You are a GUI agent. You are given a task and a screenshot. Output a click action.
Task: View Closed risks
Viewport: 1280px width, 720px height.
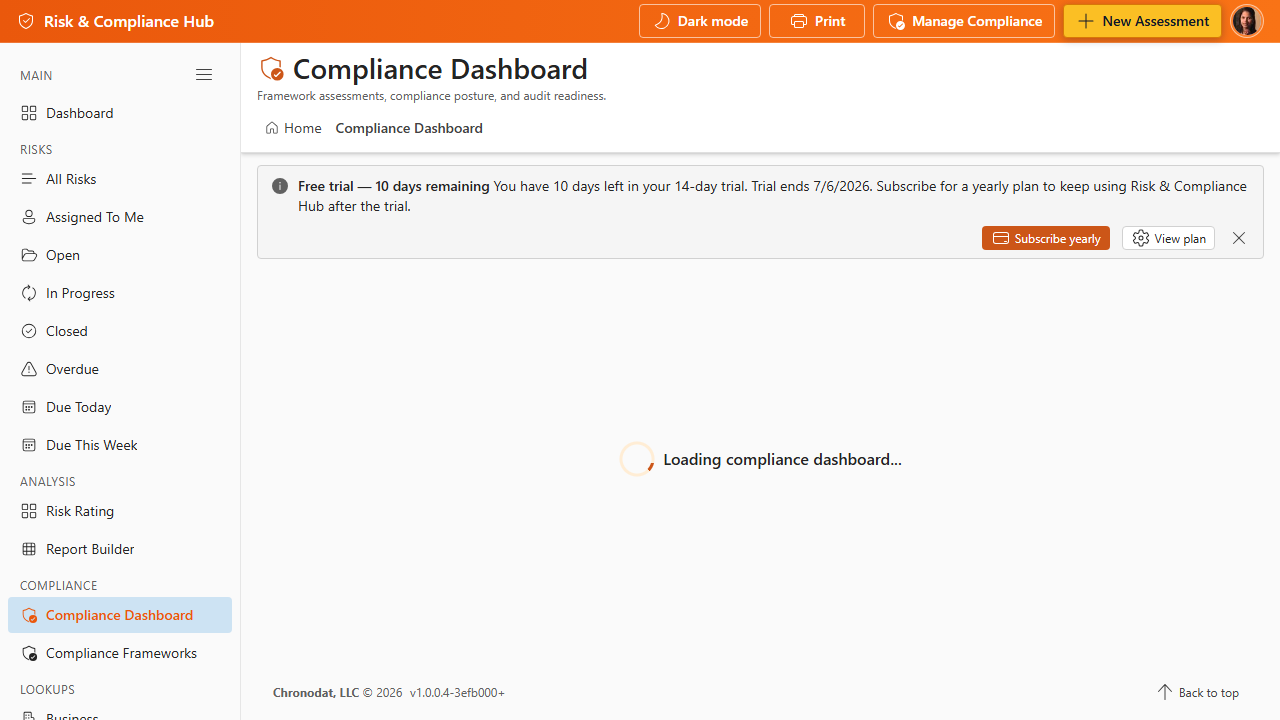[120, 331]
